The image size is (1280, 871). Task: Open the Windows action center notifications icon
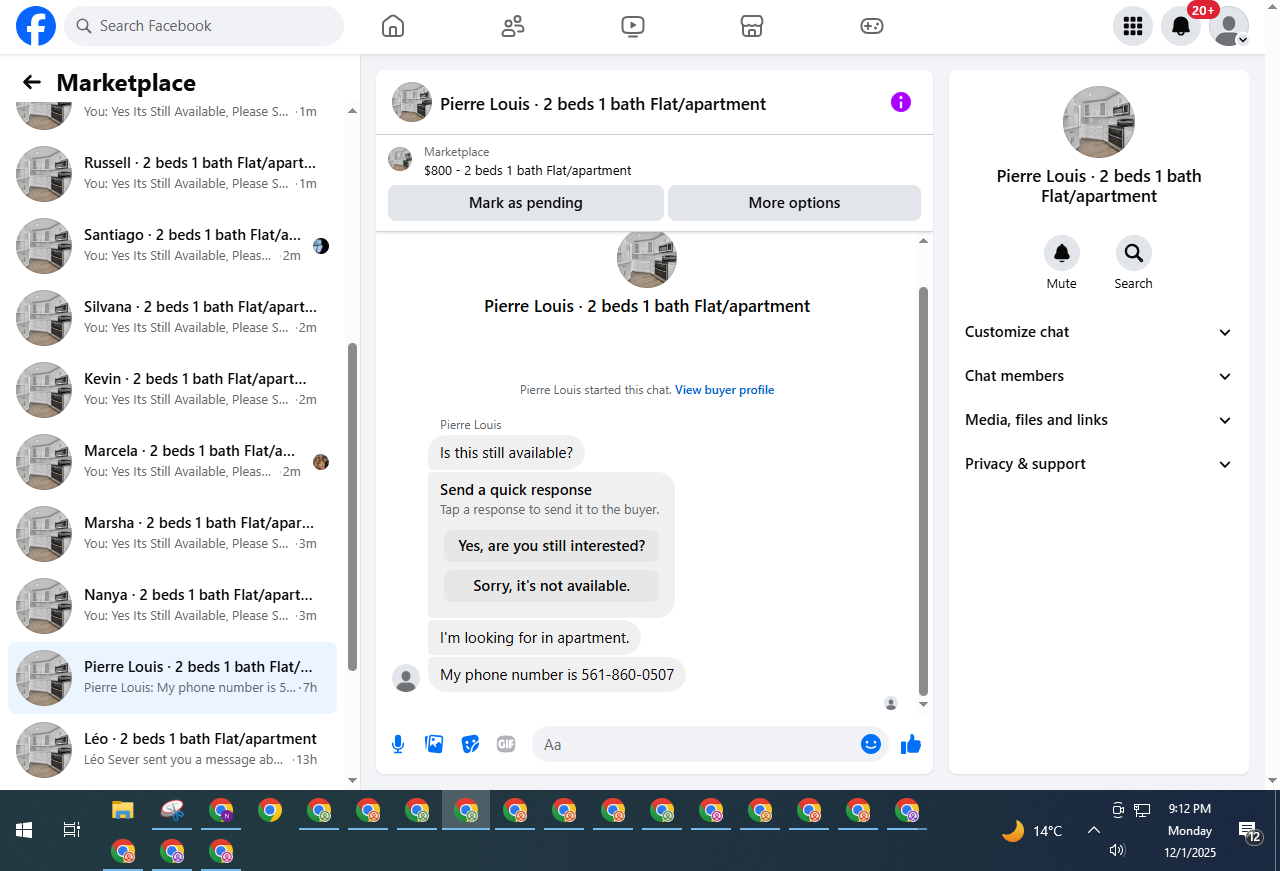pyautogui.click(x=1250, y=831)
